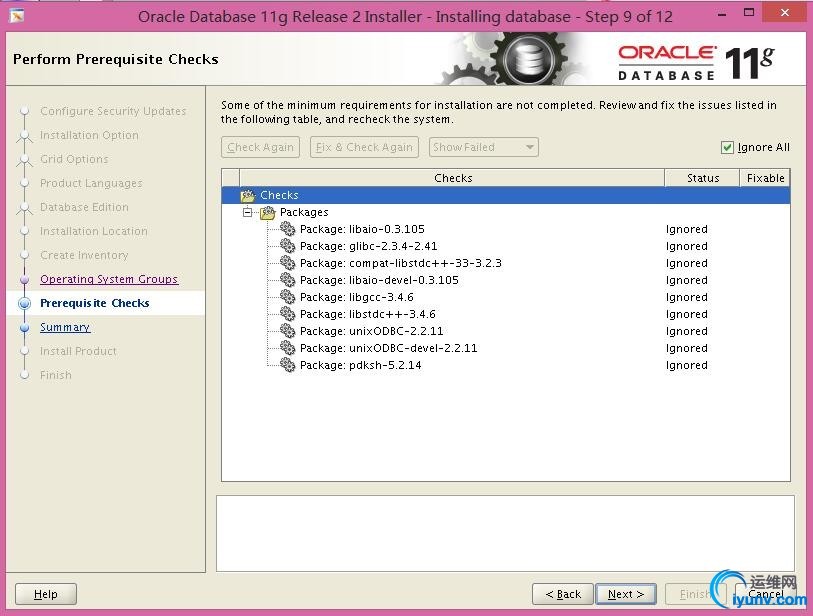Screen dimensions: 813x616
Task: Proceed with the Next button
Action: (626, 594)
